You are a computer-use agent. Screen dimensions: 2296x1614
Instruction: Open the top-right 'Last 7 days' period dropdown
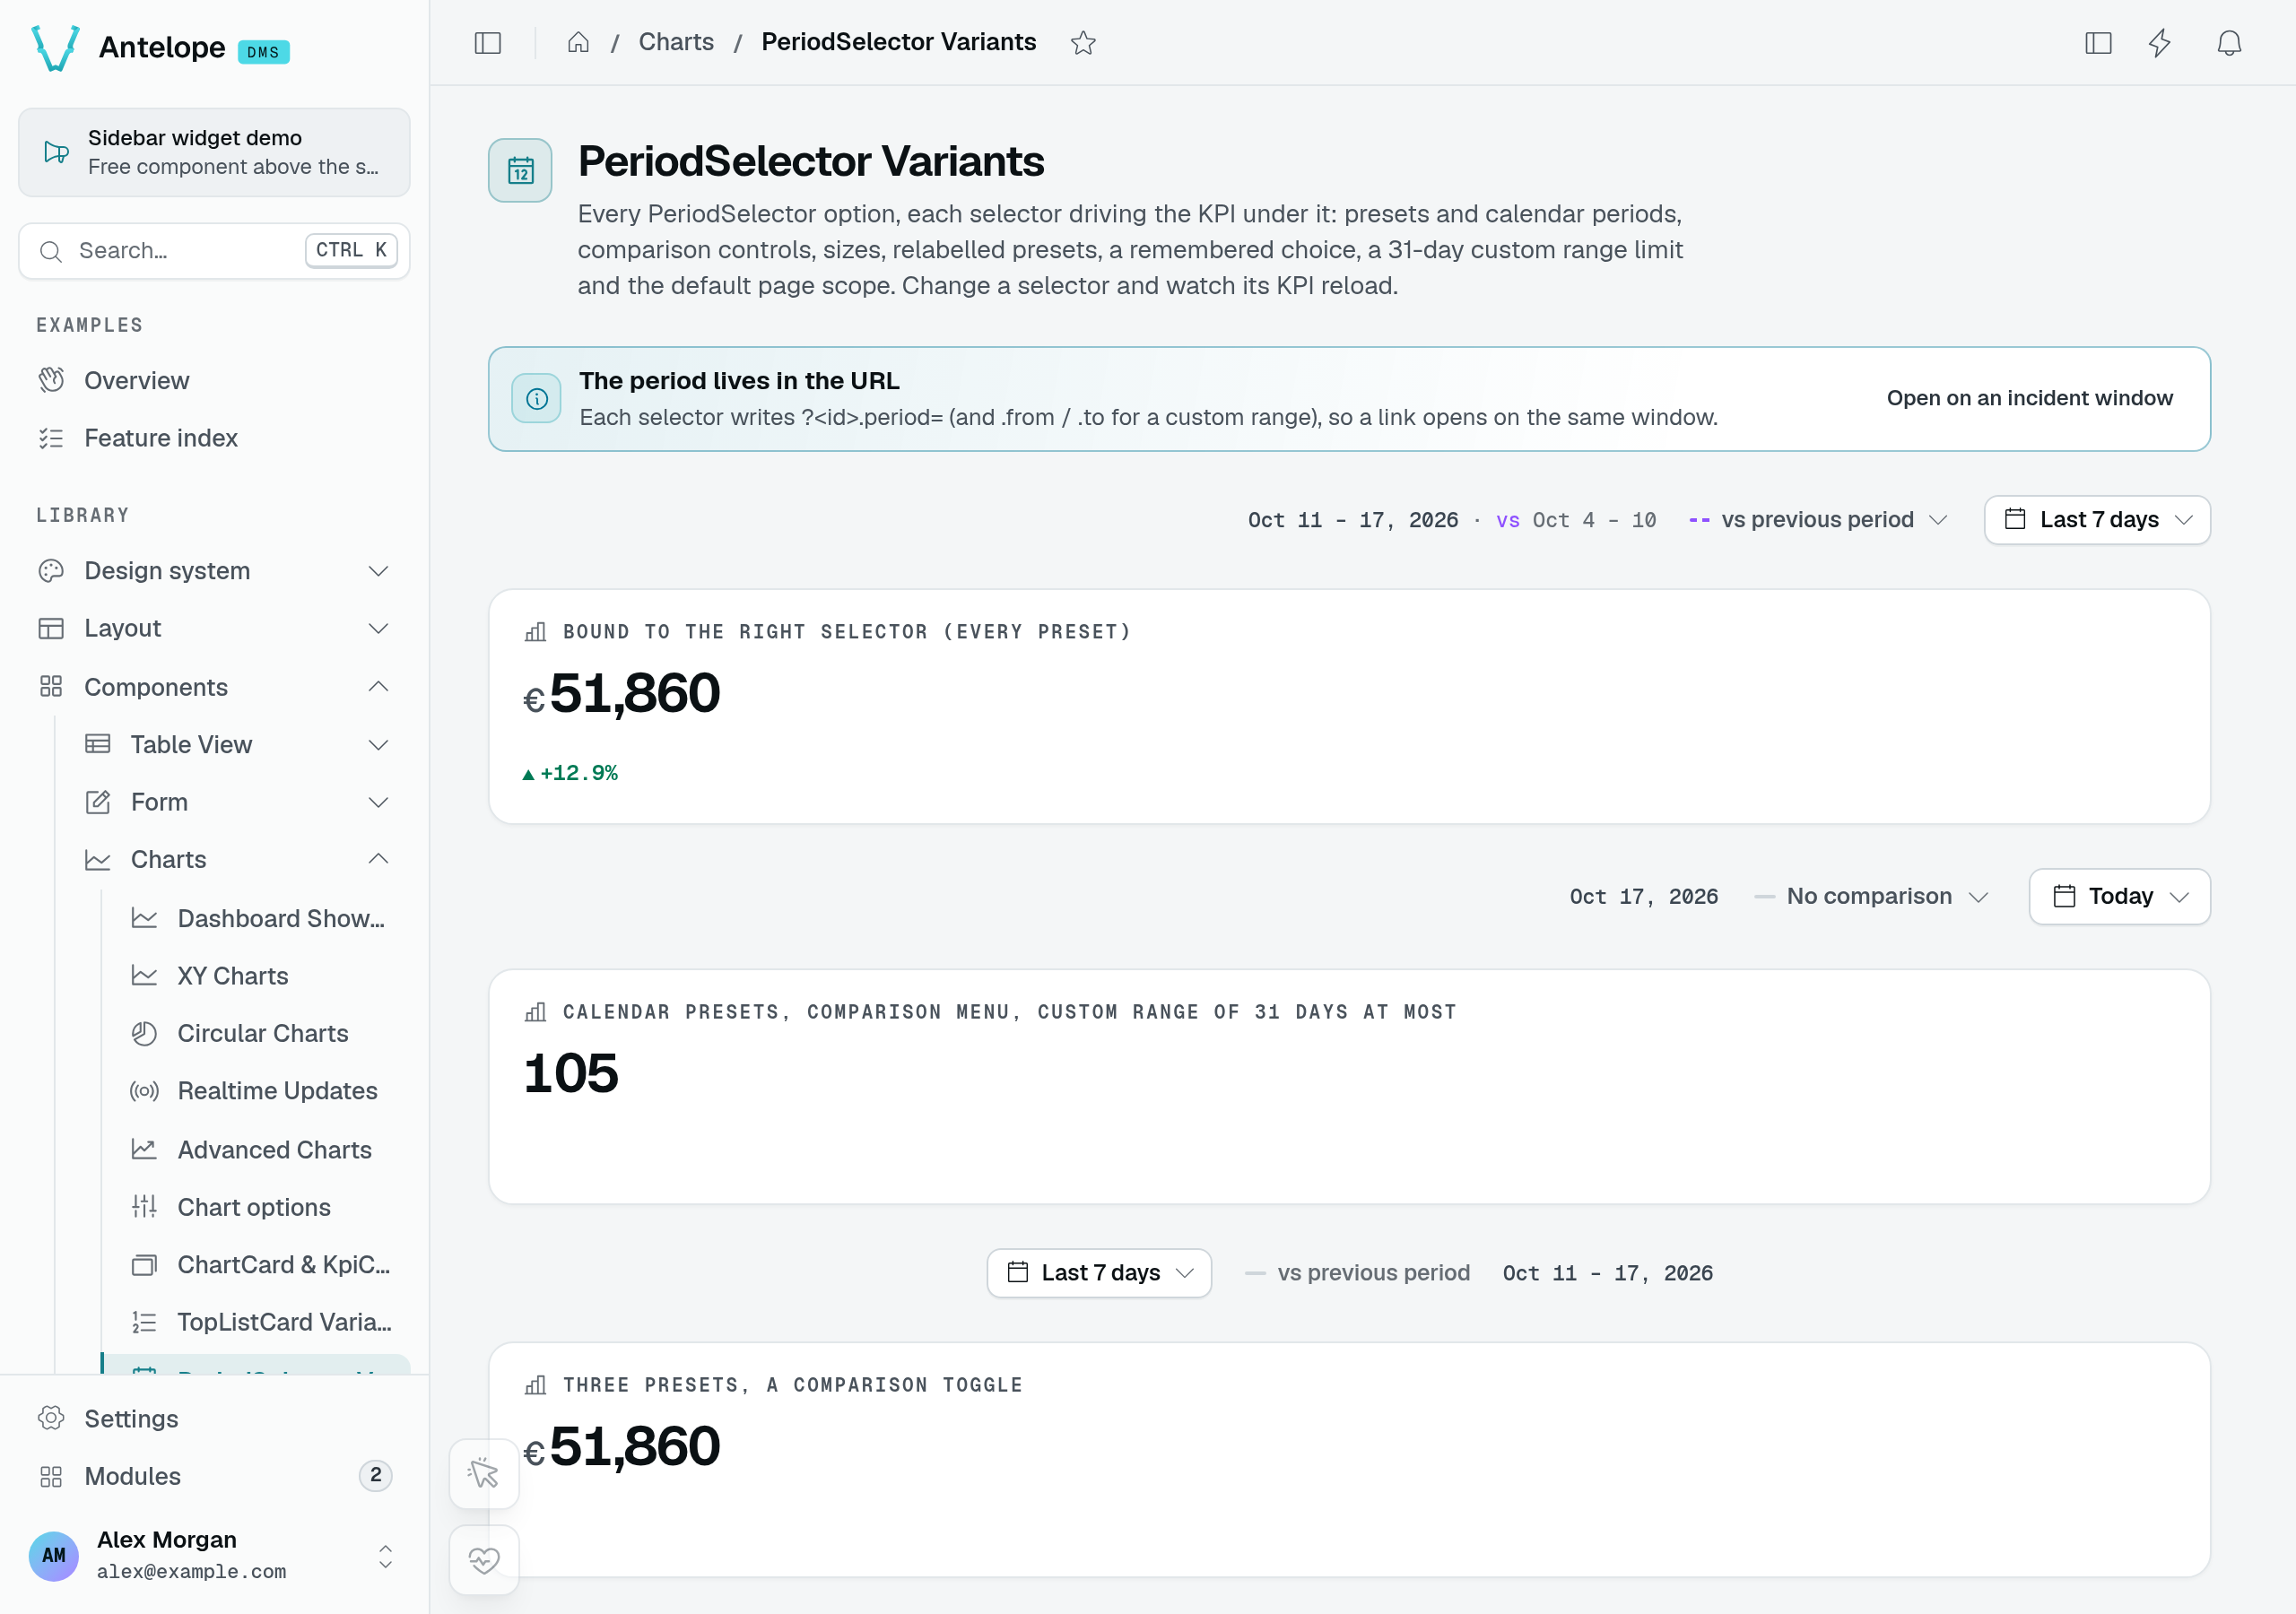click(2097, 520)
